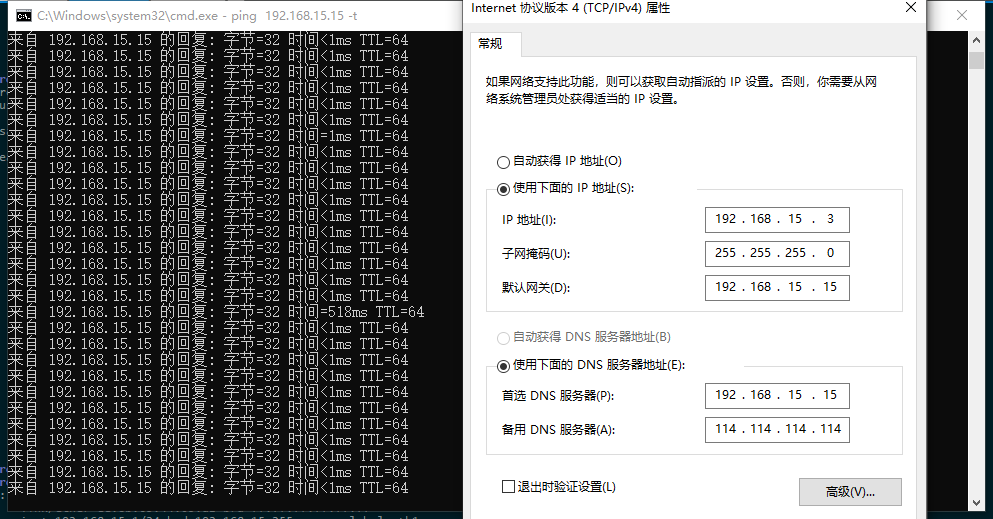The height and width of the screenshot is (519, 993).
Task: Switch to the 常规 tab
Action: point(491,44)
